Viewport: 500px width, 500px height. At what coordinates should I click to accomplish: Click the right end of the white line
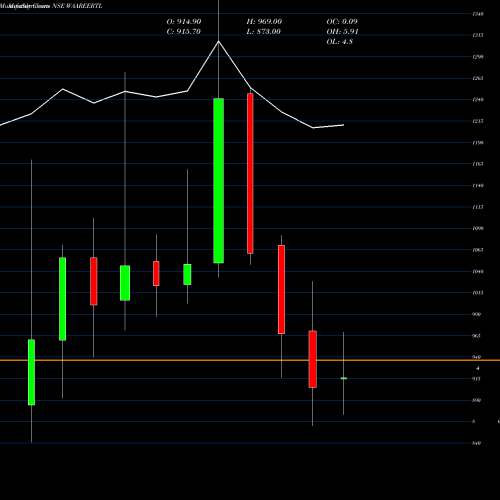pos(344,125)
